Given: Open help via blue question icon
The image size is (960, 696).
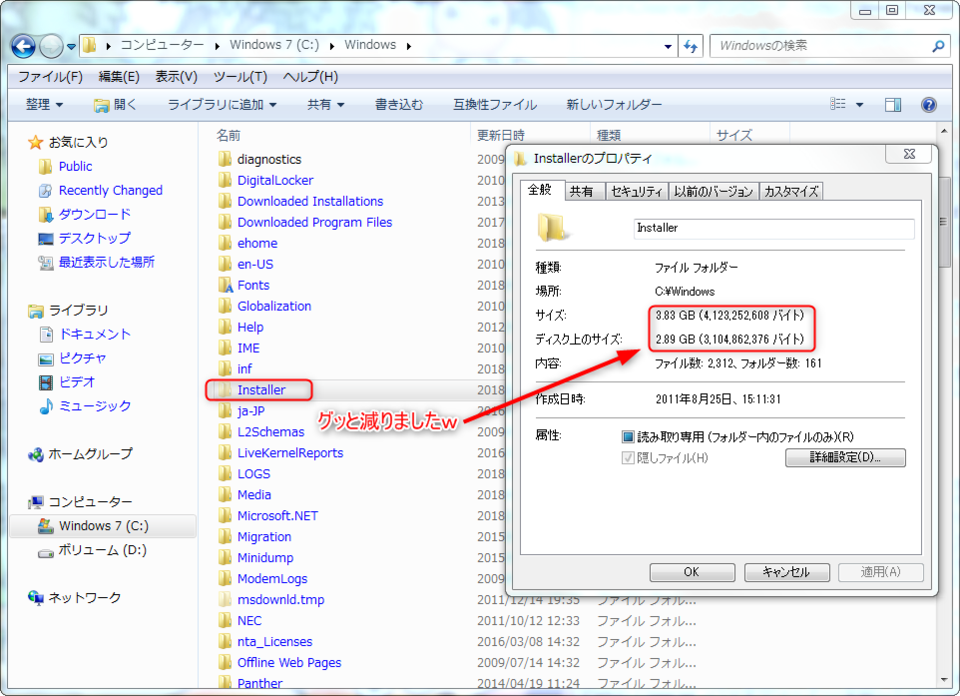Looking at the screenshot, I should tap(929, 105).
